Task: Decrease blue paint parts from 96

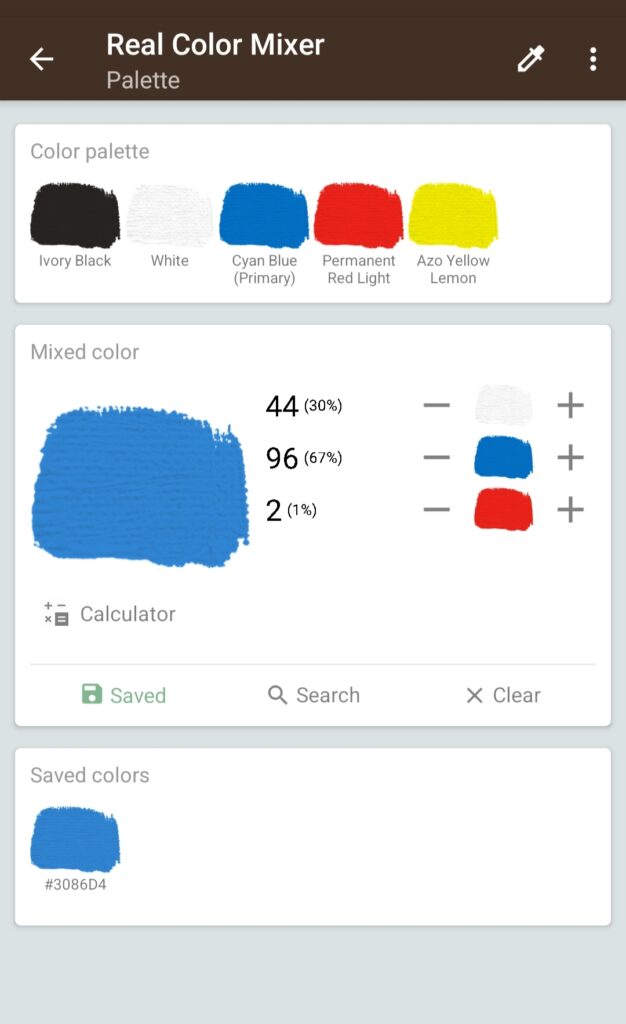Action: pos(436,458)
